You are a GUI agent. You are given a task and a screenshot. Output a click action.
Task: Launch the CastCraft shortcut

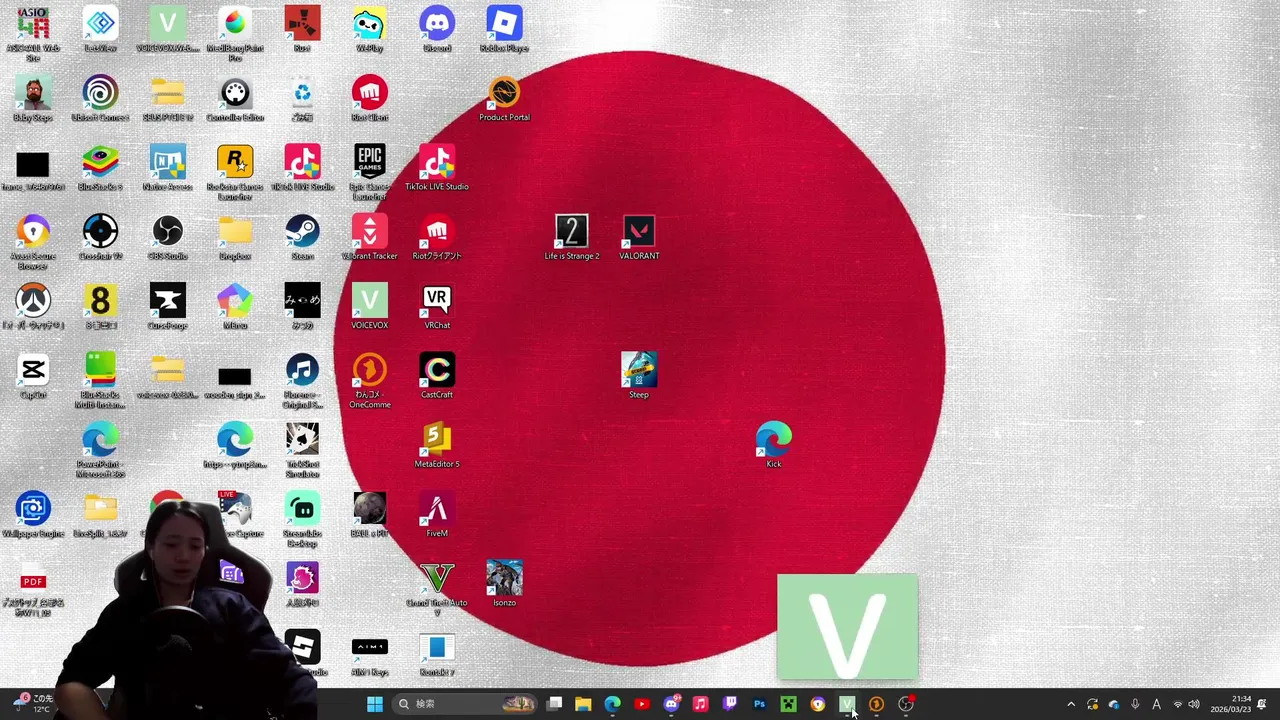coord(437,376)
